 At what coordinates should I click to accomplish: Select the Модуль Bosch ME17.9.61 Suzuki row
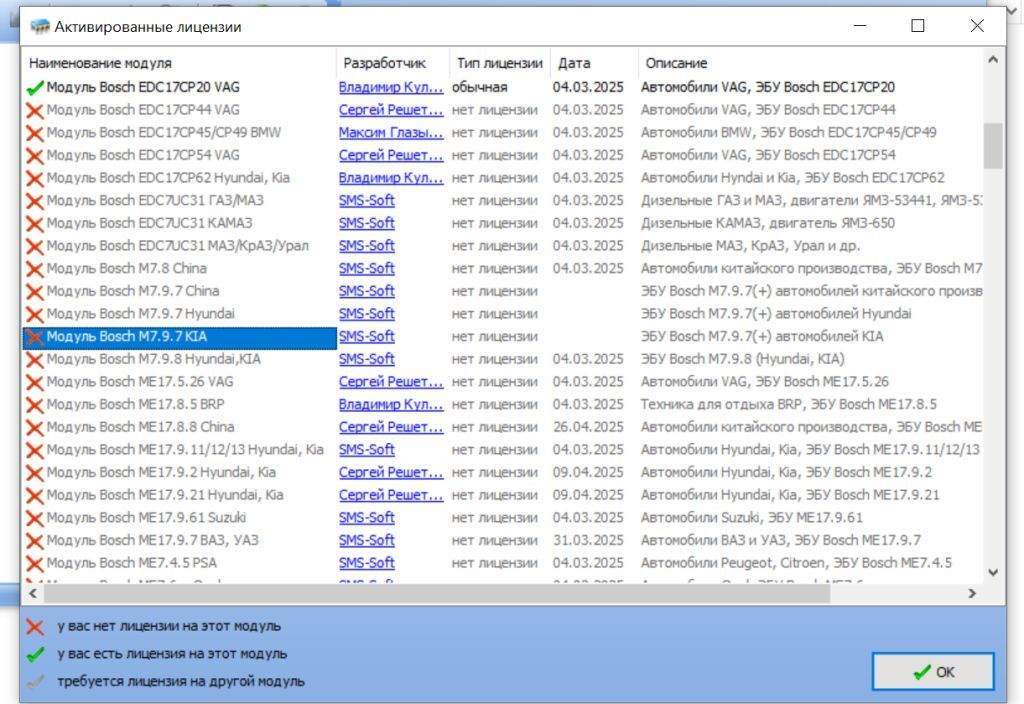(x=503, y=518)
